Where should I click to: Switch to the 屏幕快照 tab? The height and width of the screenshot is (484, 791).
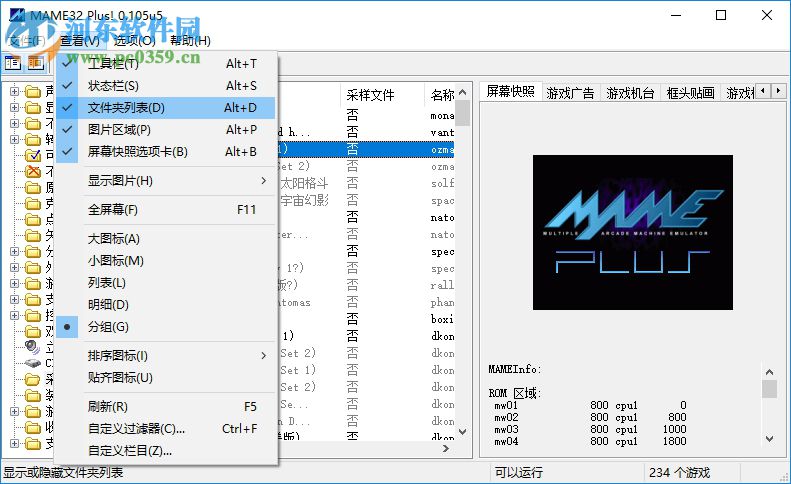pos(511,91)
